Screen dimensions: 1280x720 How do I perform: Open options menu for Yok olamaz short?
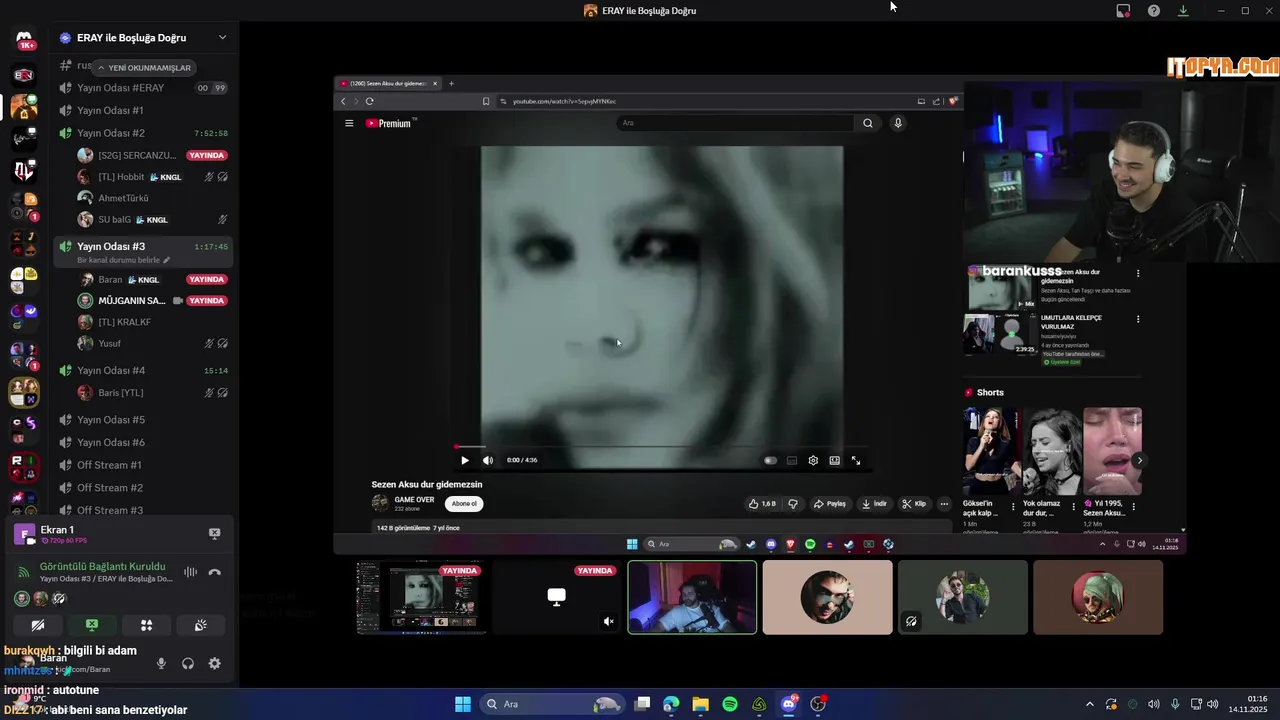(1073, 506)
